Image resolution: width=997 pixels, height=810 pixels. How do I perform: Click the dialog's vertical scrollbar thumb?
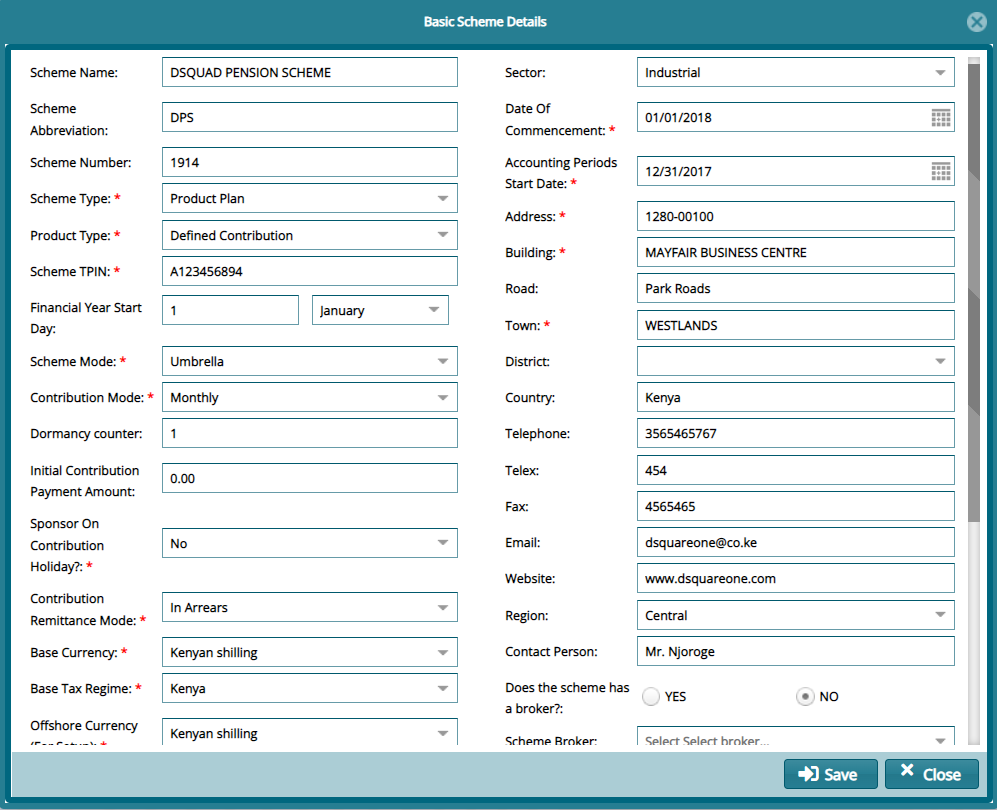click(973, 292)
